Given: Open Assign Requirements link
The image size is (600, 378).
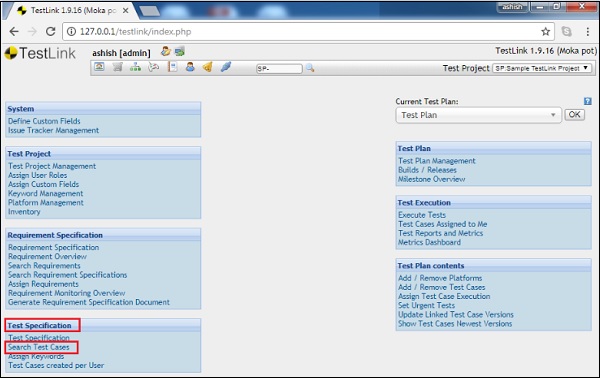Looking at the screenshot, I should pyautogui.click(x=43, y=284).
